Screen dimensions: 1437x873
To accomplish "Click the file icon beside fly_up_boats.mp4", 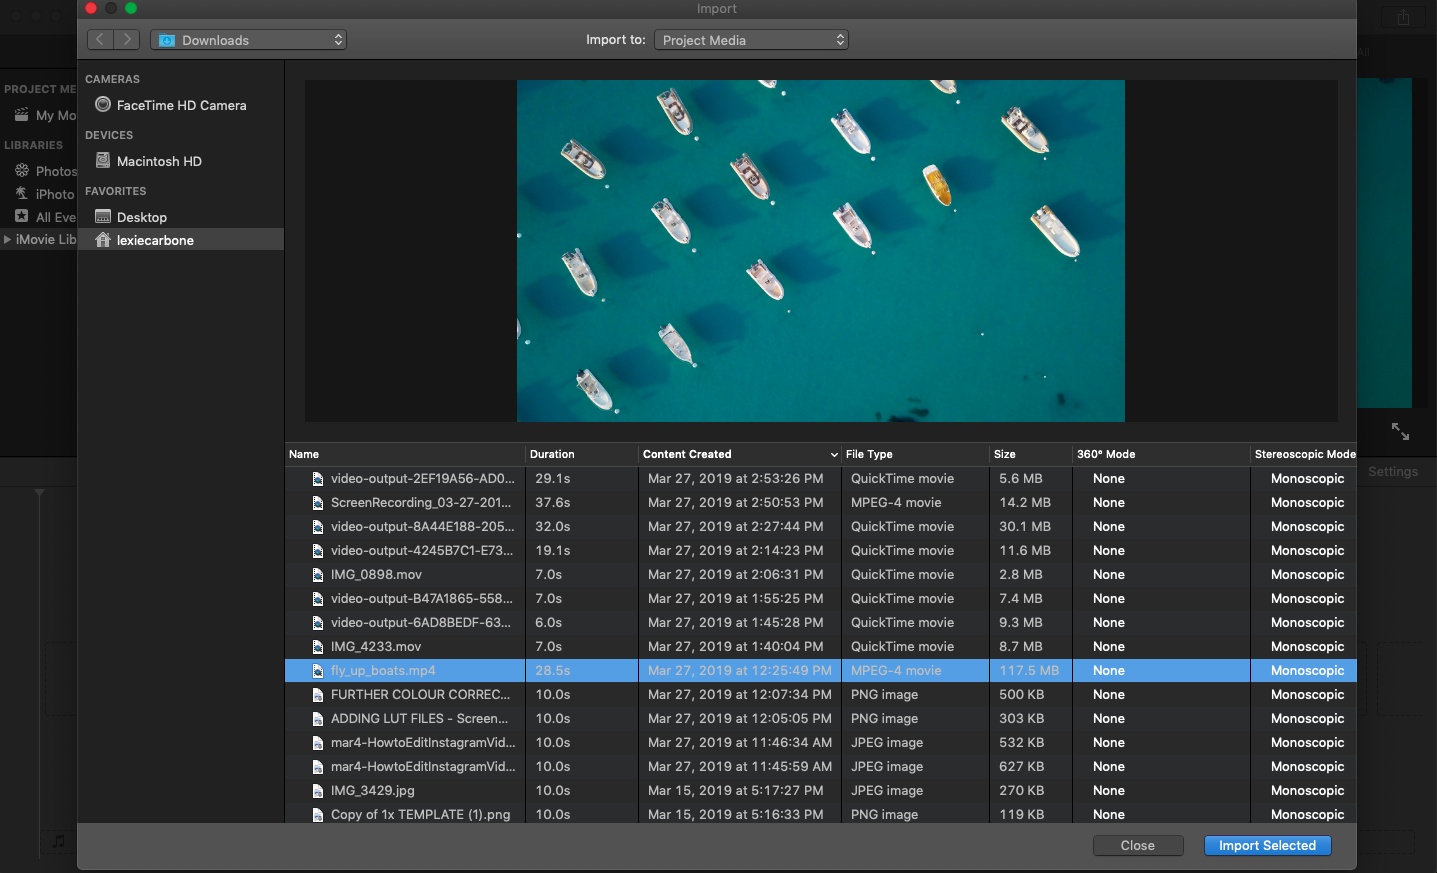I will (318, 671).
